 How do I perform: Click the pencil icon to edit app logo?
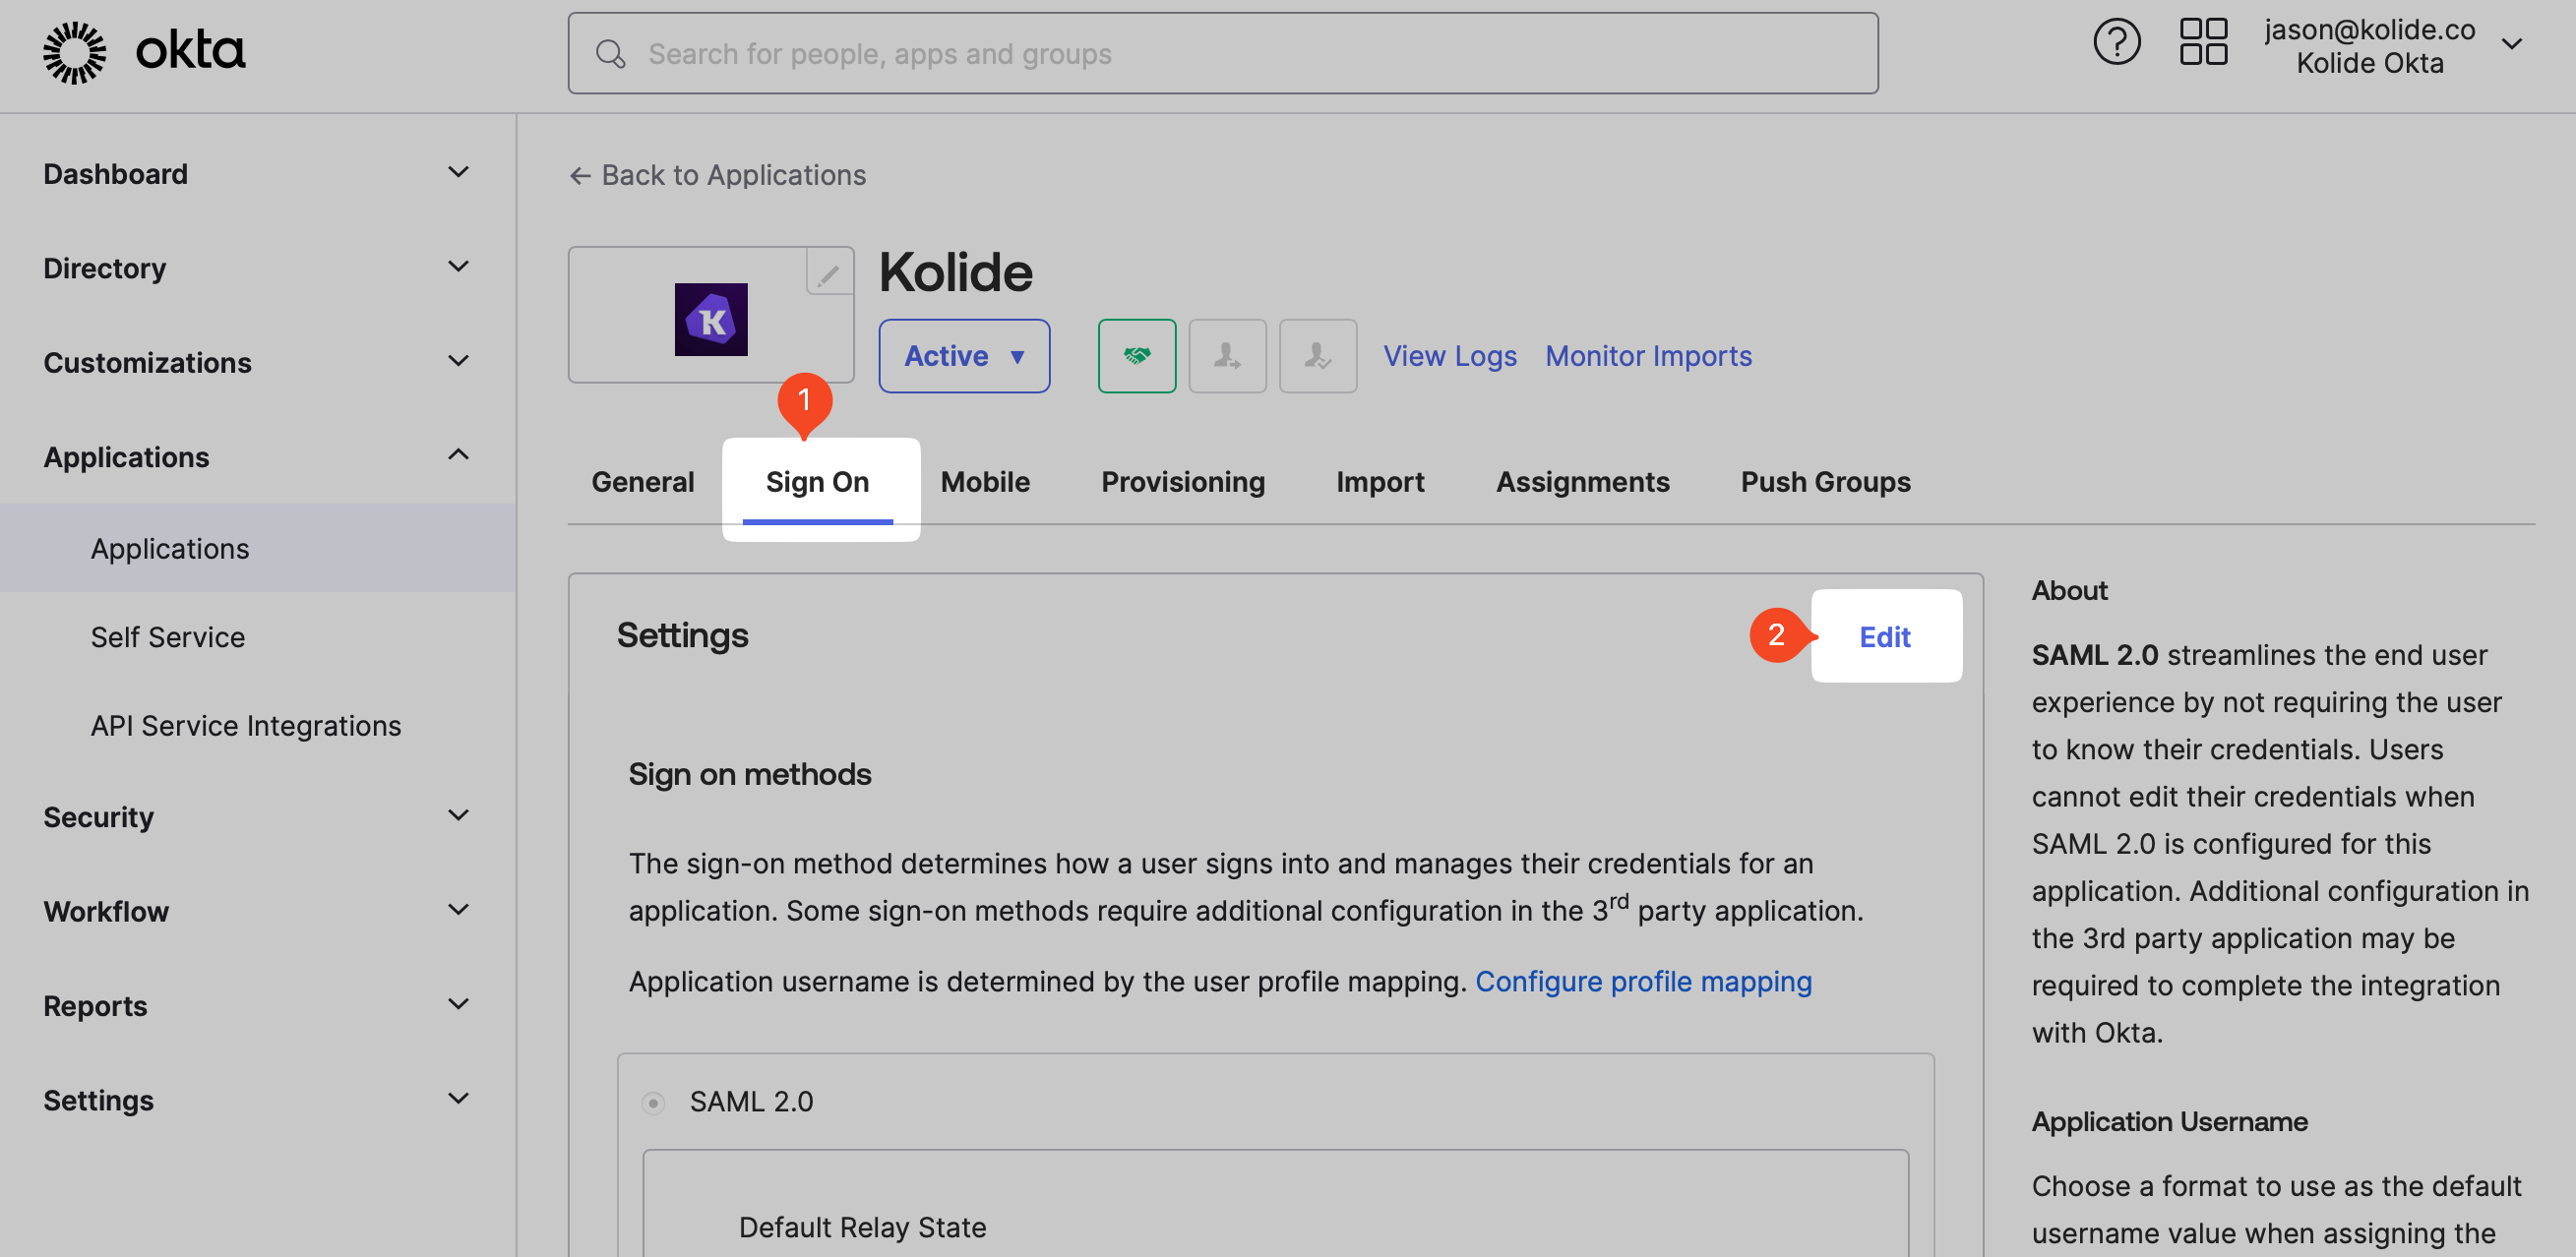coord(829,273)
